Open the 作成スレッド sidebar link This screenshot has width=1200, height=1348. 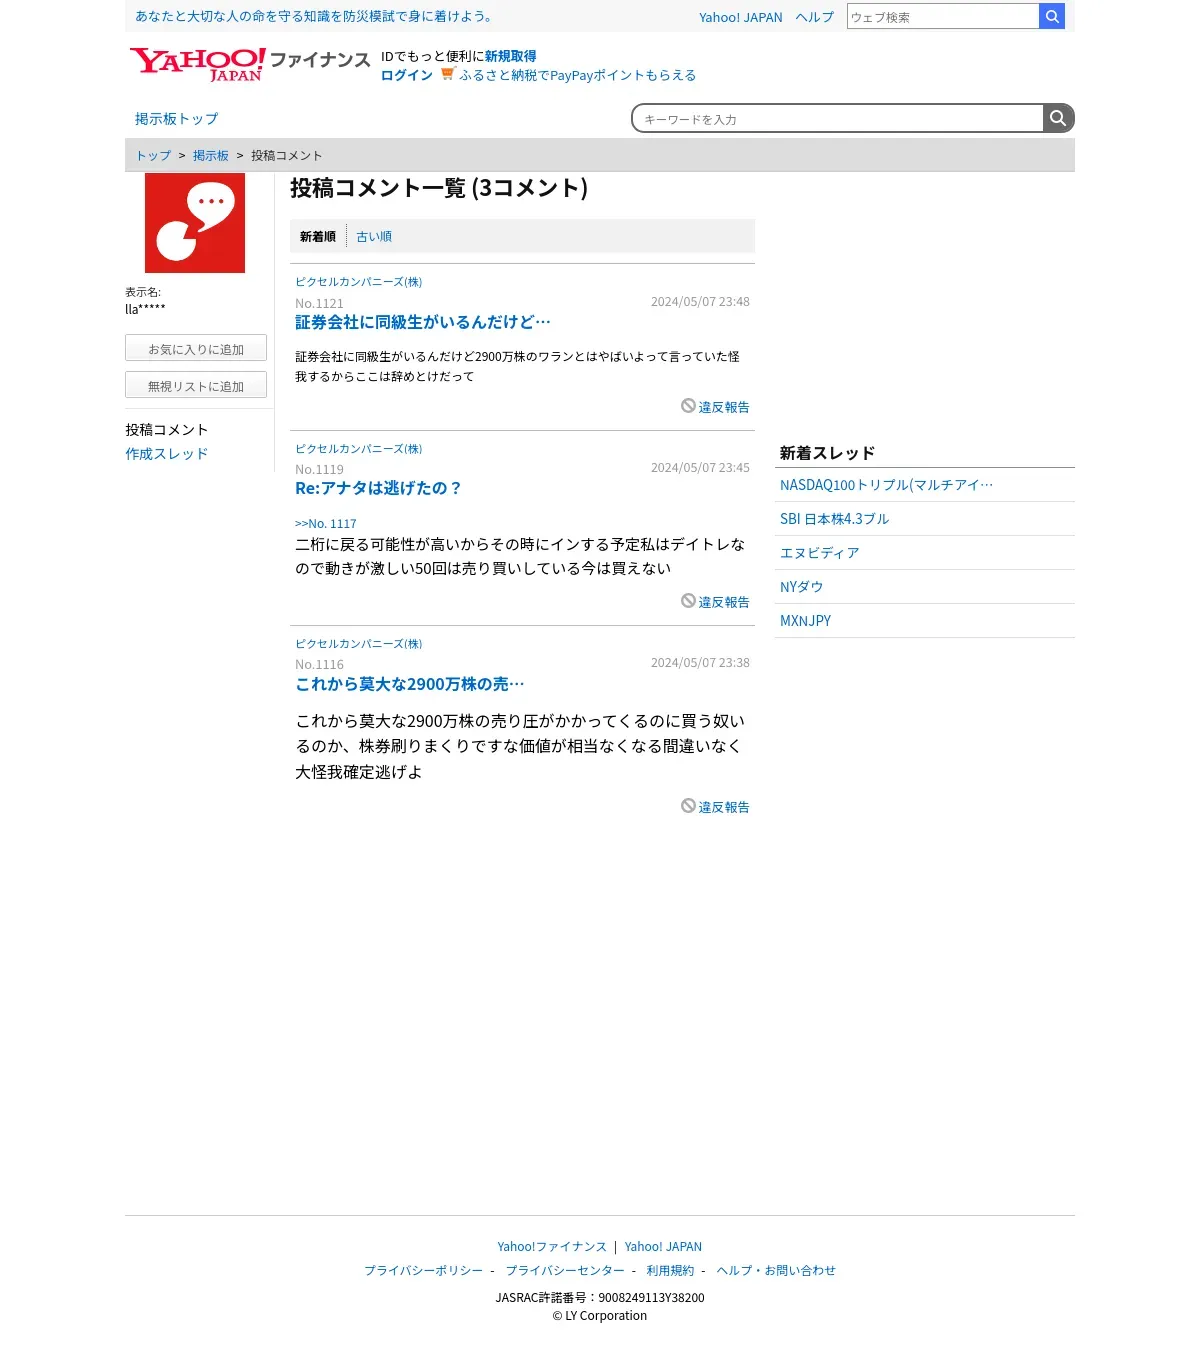point(166,454)
